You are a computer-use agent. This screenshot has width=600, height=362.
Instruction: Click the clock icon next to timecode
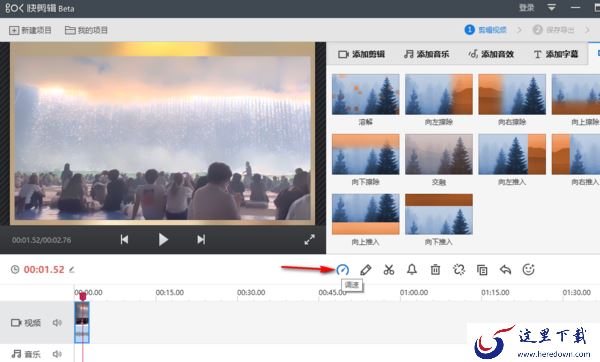(15, 269)
